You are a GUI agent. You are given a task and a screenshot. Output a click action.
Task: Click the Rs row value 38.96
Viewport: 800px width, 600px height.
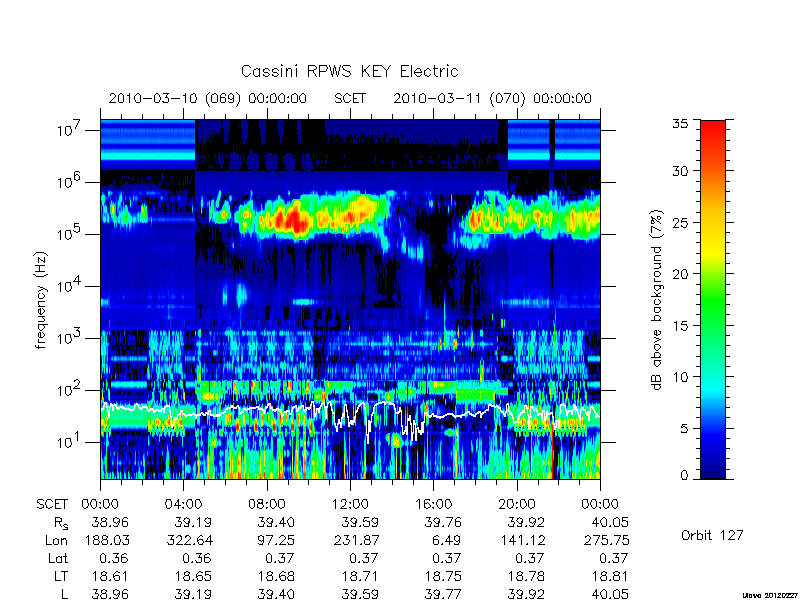tap(110, 522)
